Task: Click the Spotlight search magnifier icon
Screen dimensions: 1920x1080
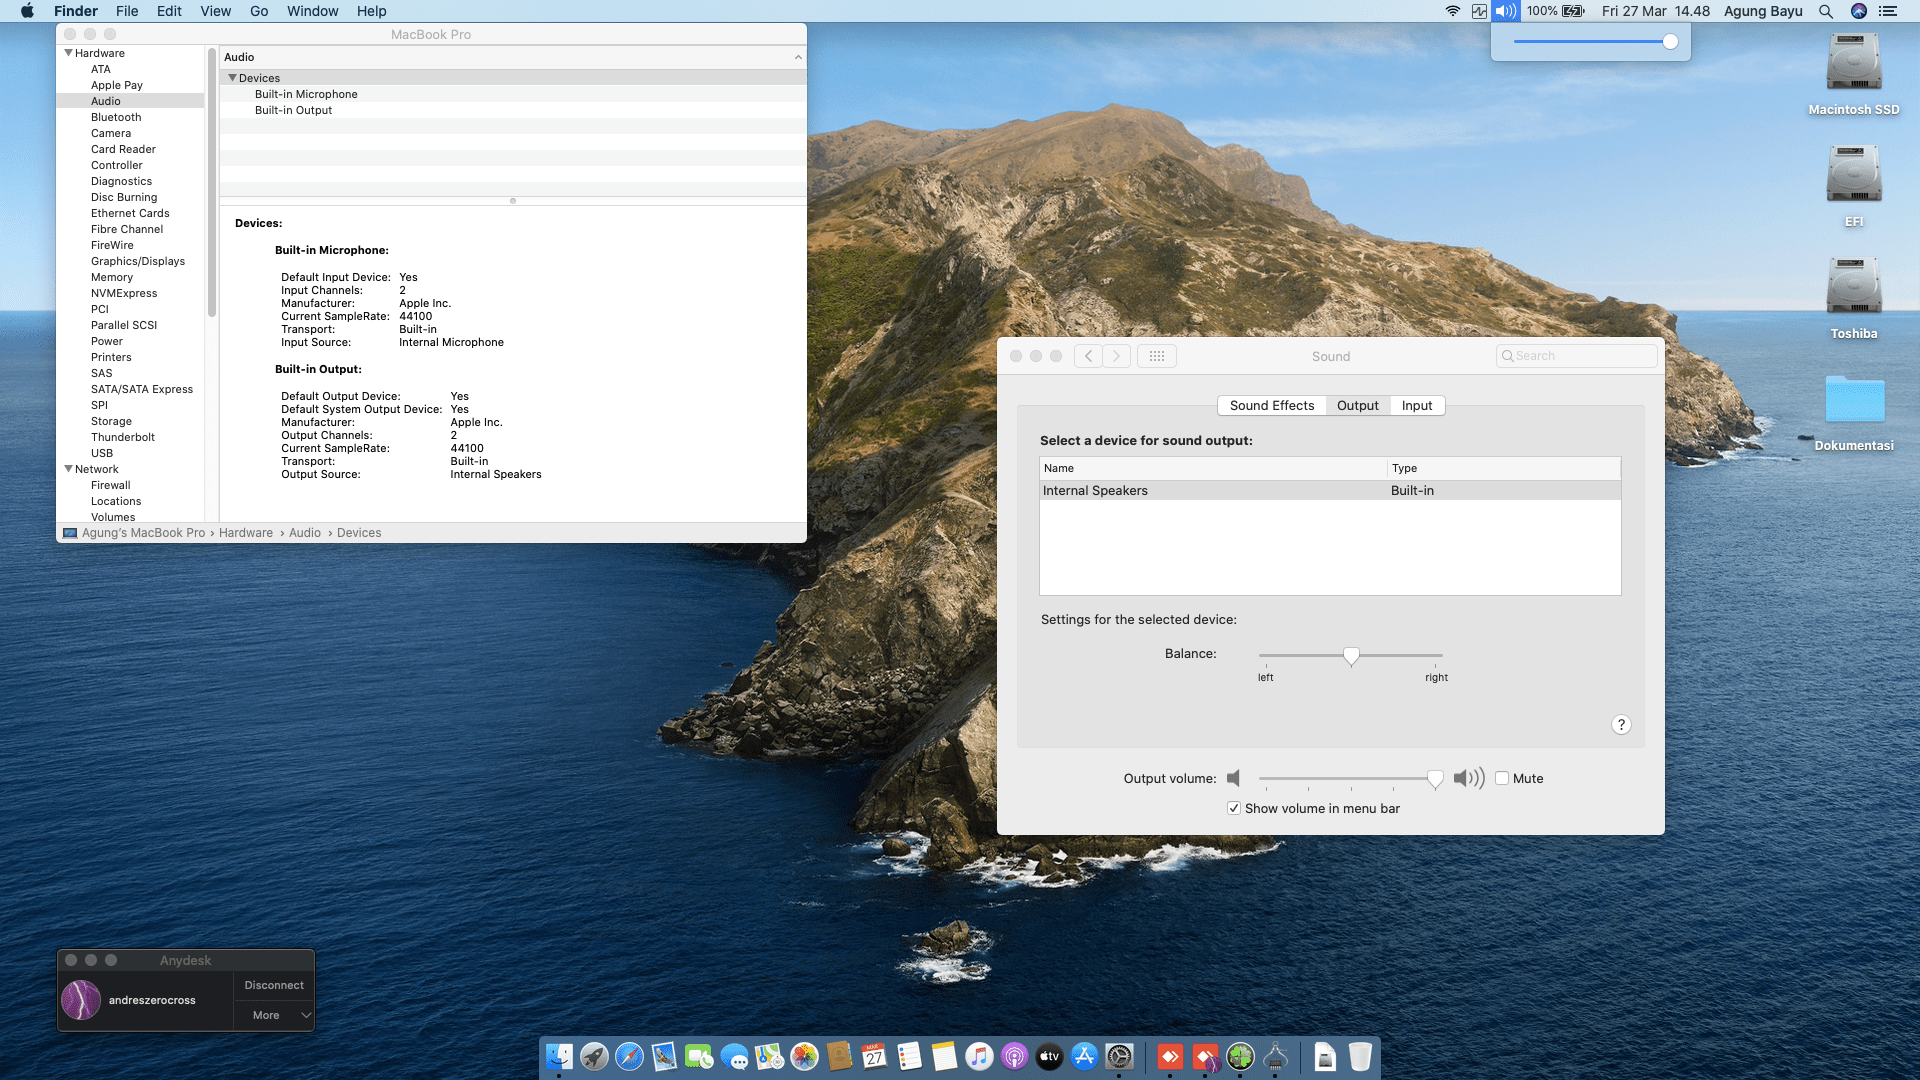Action: pos(1825,11)
